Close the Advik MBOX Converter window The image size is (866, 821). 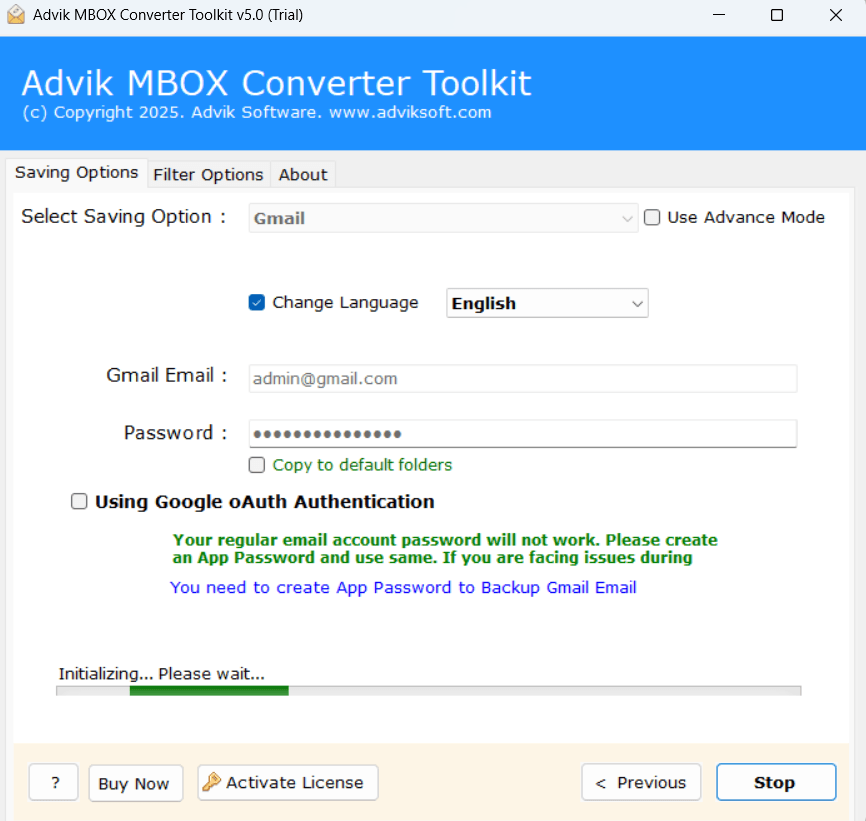(836, 15)
